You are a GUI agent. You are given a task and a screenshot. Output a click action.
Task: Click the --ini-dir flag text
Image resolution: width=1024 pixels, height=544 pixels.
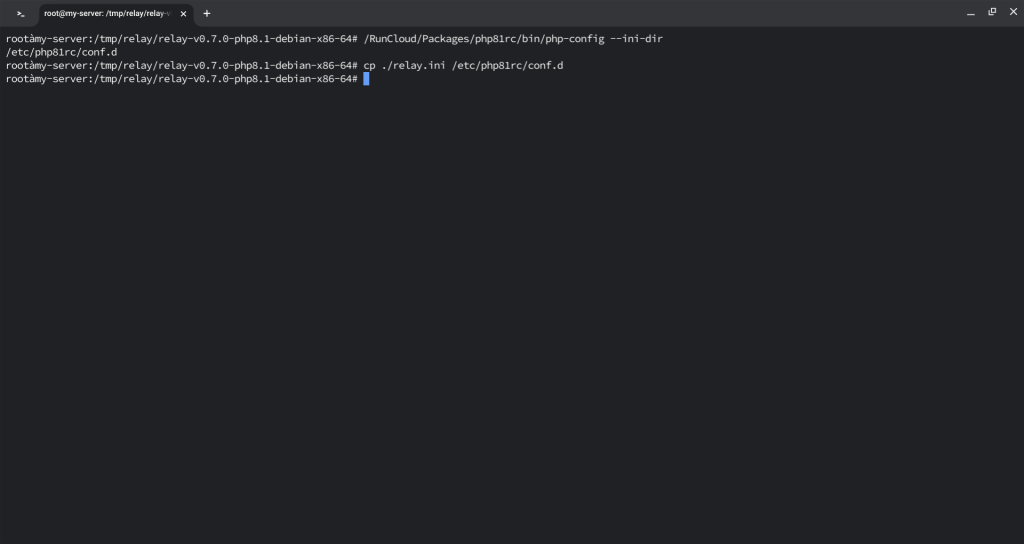(x=637, y=38)
